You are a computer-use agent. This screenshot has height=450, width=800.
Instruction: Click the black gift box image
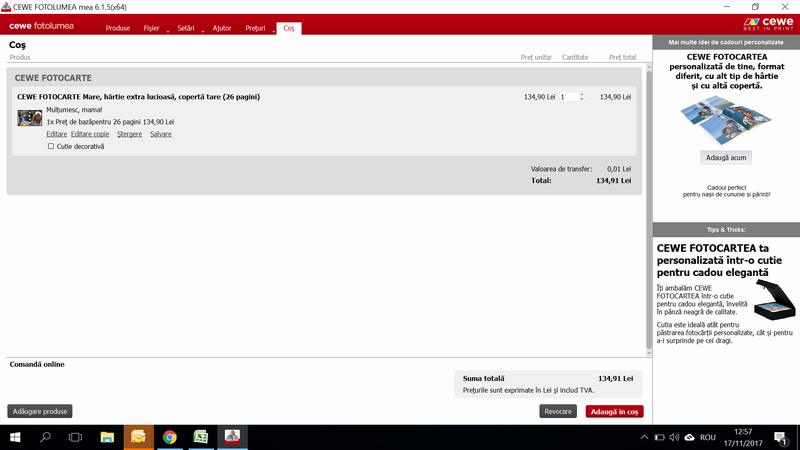point(774,300)
